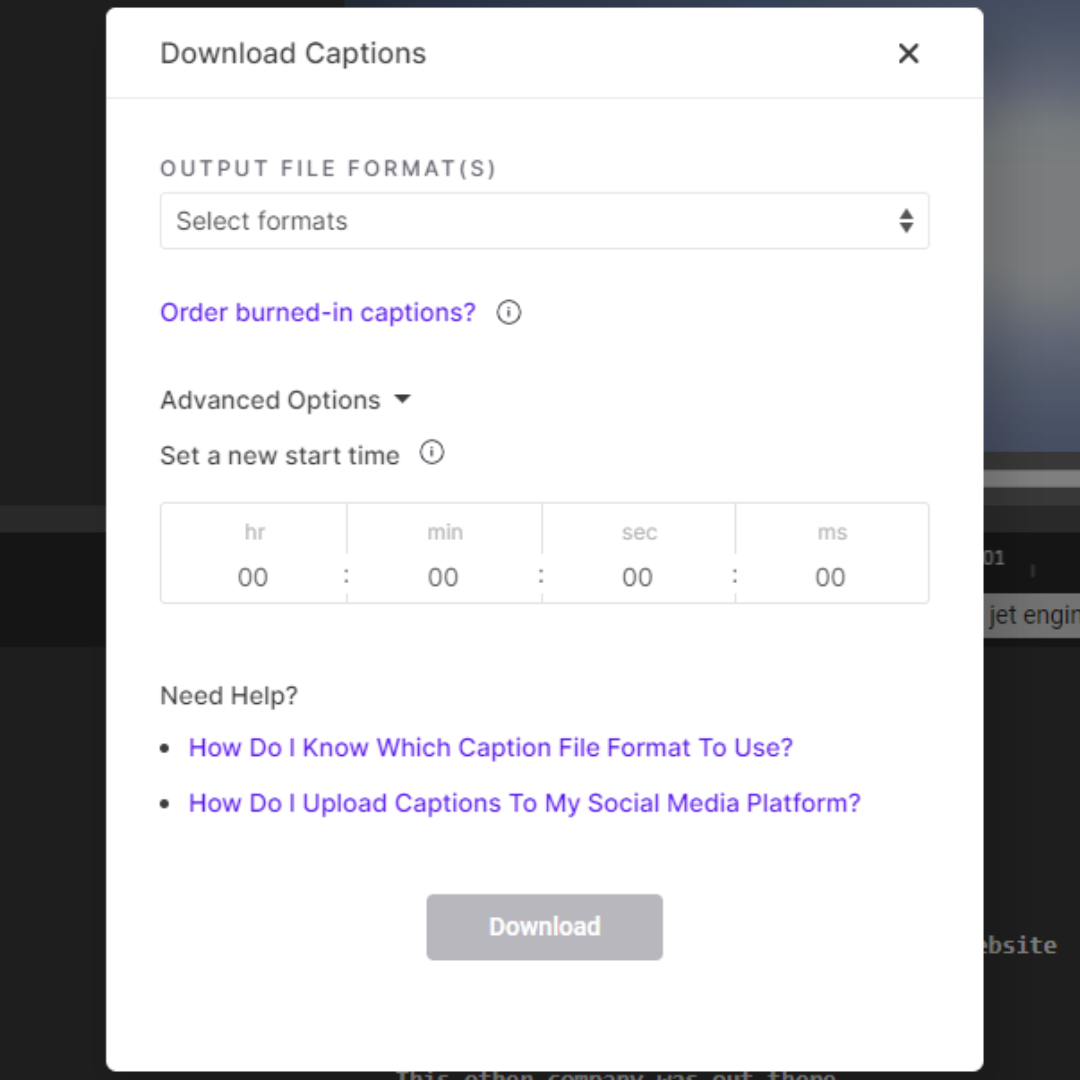Collapse the Advanced Options section
Image resolution: width=1080 pixels, height=1080 pixels.
(285, 399)
